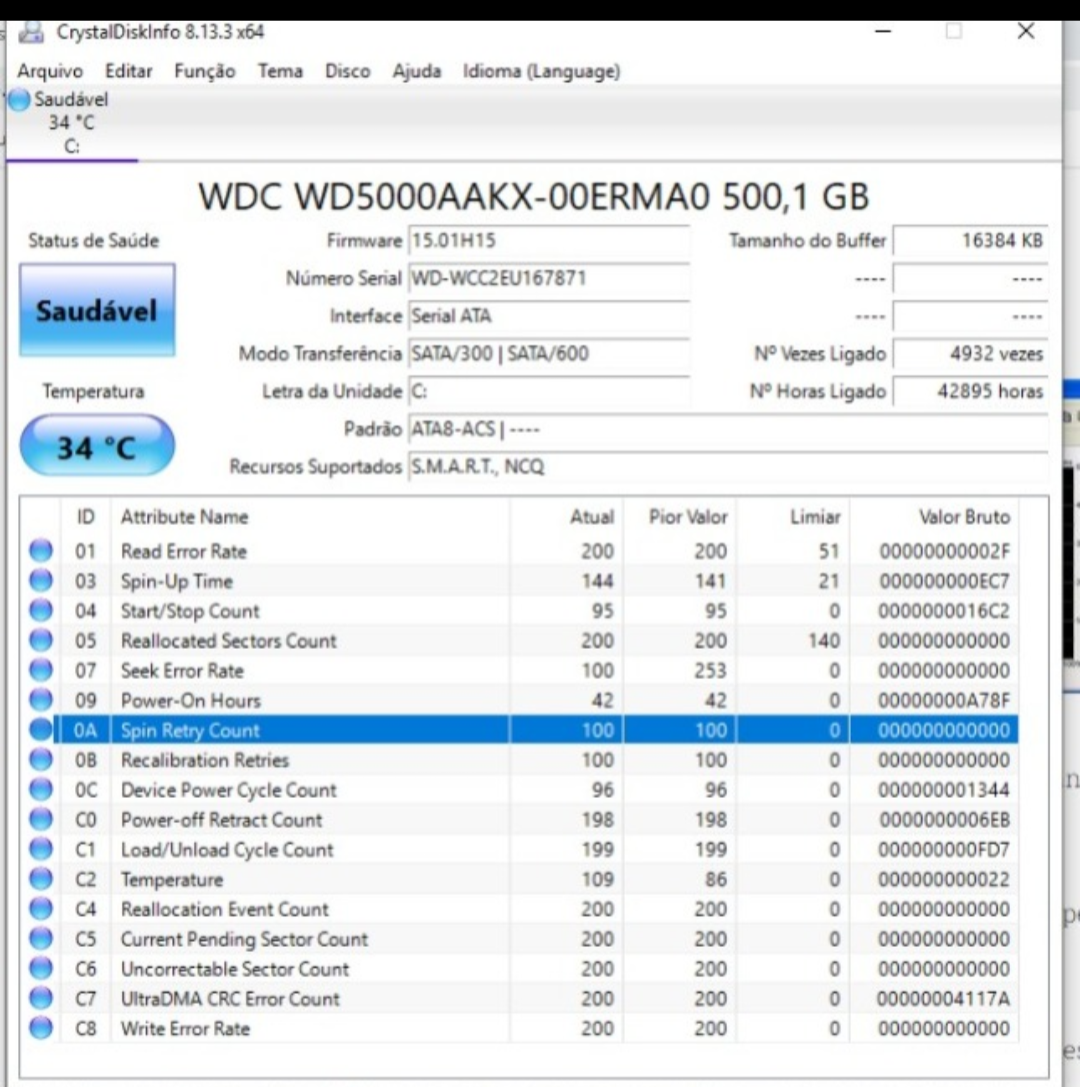Click the Firmware field 15.01H15
Image resolution: width=1080 pixels, height=1087 pixels.
pos(549,241)
